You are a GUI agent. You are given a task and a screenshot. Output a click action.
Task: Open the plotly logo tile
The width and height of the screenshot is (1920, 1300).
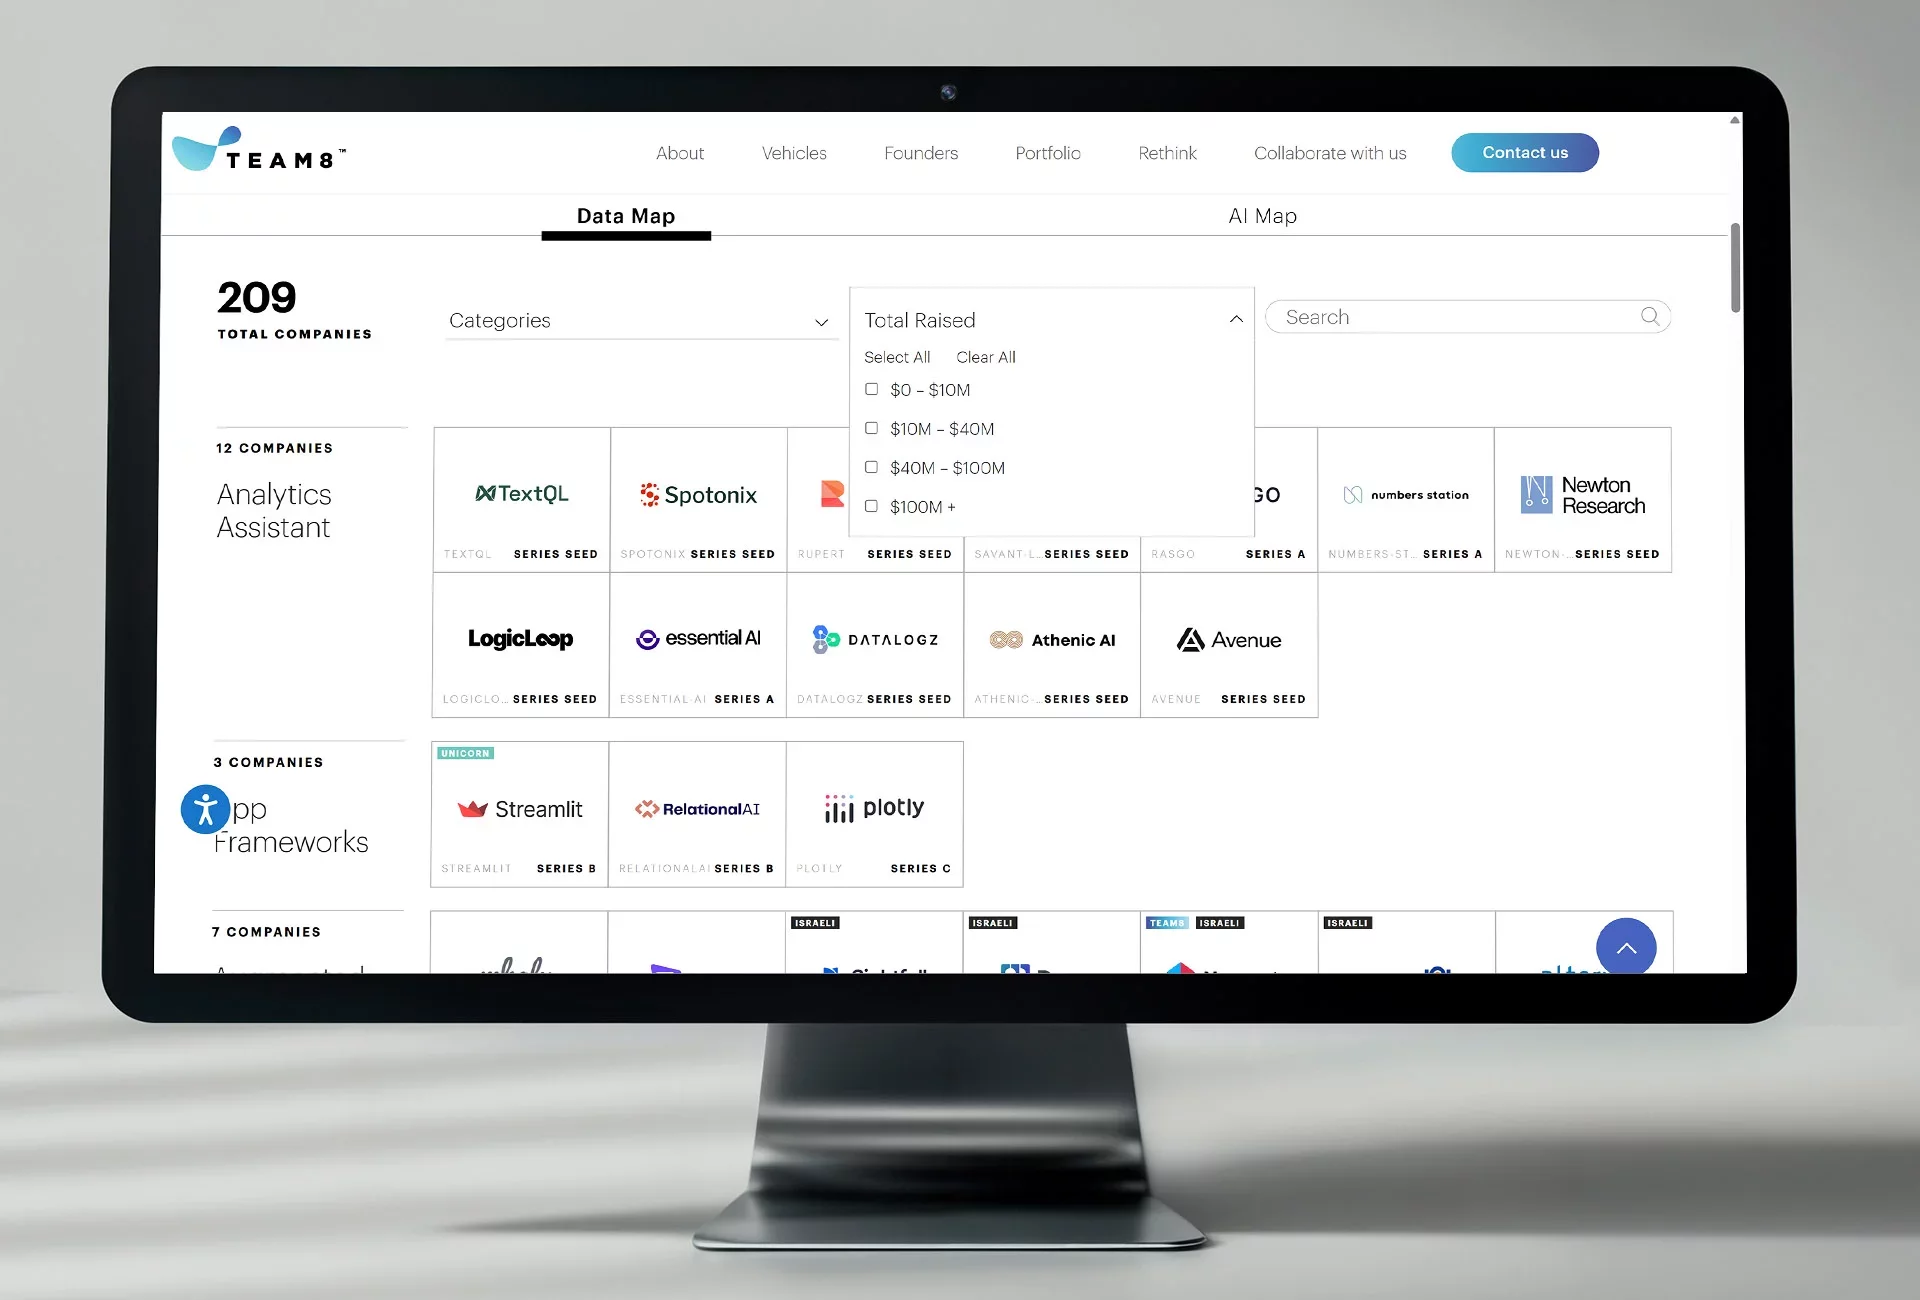click(x=874, y=808)
